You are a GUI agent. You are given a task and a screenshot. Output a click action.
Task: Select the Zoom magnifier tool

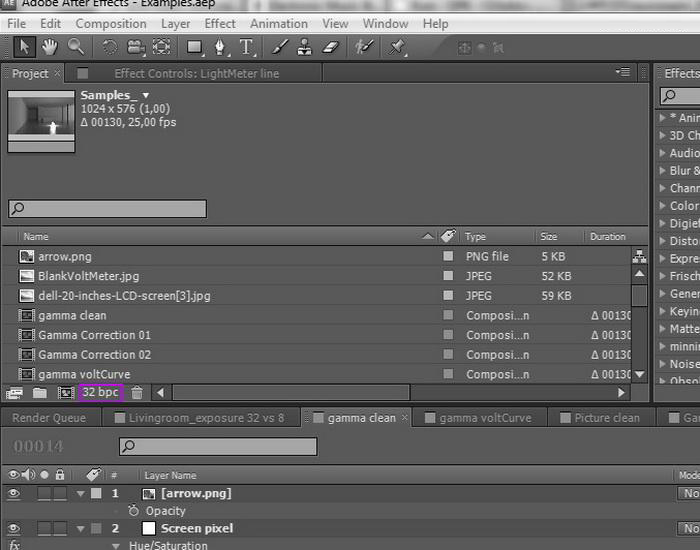tap(75, 46)
